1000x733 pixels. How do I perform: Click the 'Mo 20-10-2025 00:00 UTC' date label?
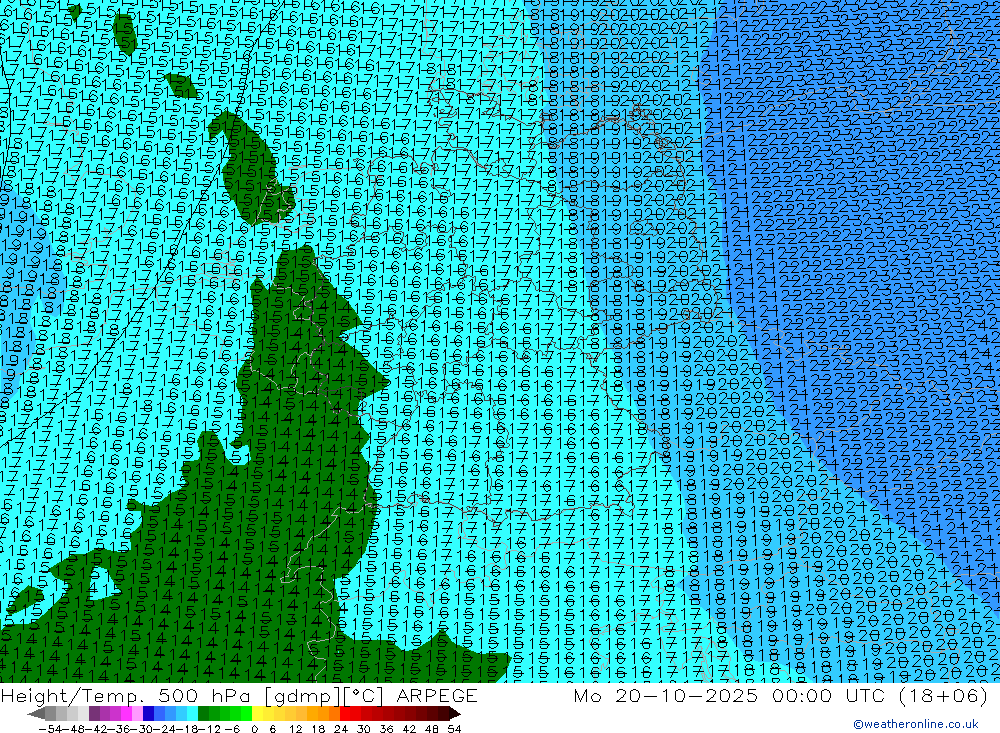(x=732, y=695)
